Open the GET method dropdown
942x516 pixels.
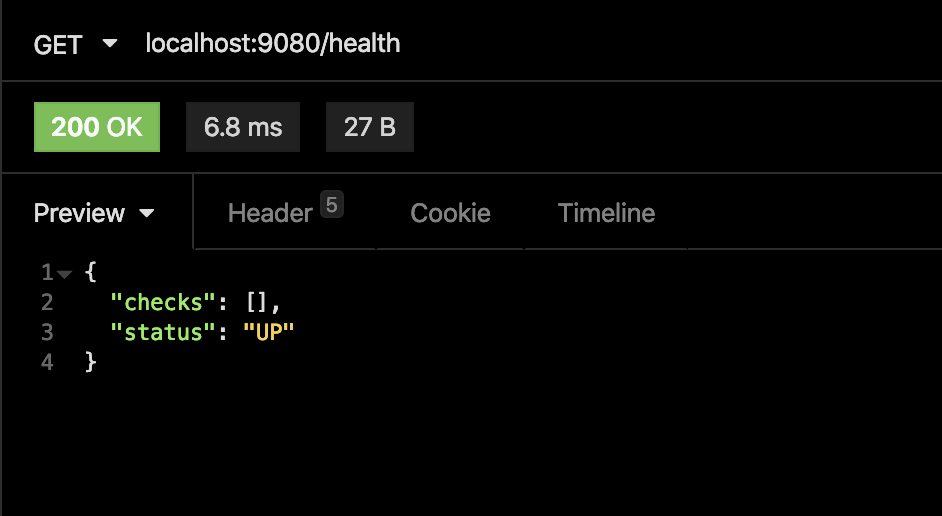75,45
